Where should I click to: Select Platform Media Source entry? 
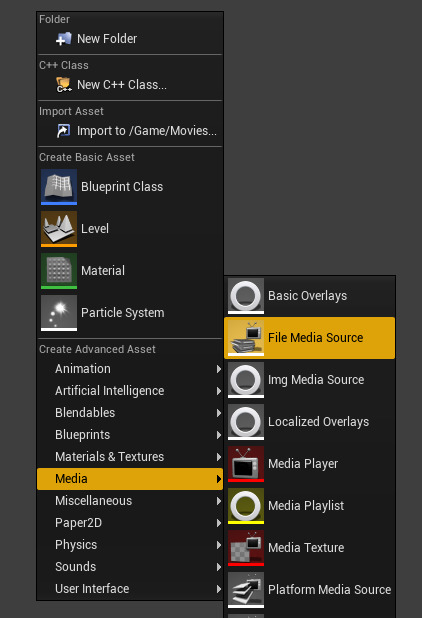(x=310, y=590)
